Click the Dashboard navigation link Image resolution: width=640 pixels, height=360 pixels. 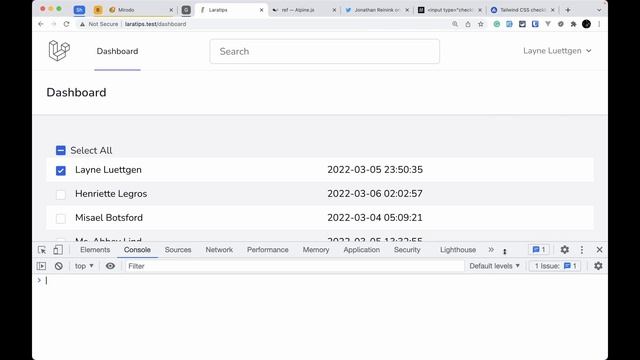[117, 51]
